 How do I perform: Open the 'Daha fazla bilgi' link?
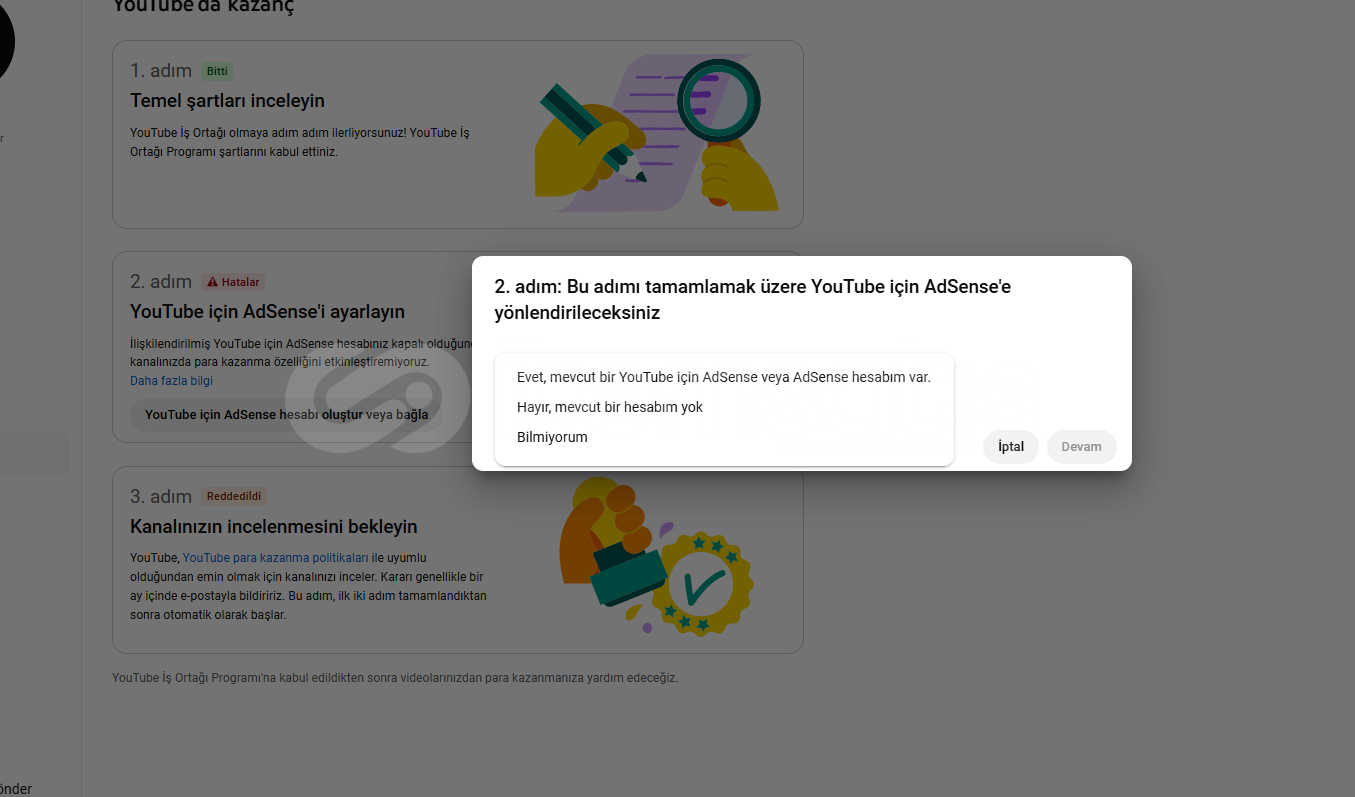[171, 381]
